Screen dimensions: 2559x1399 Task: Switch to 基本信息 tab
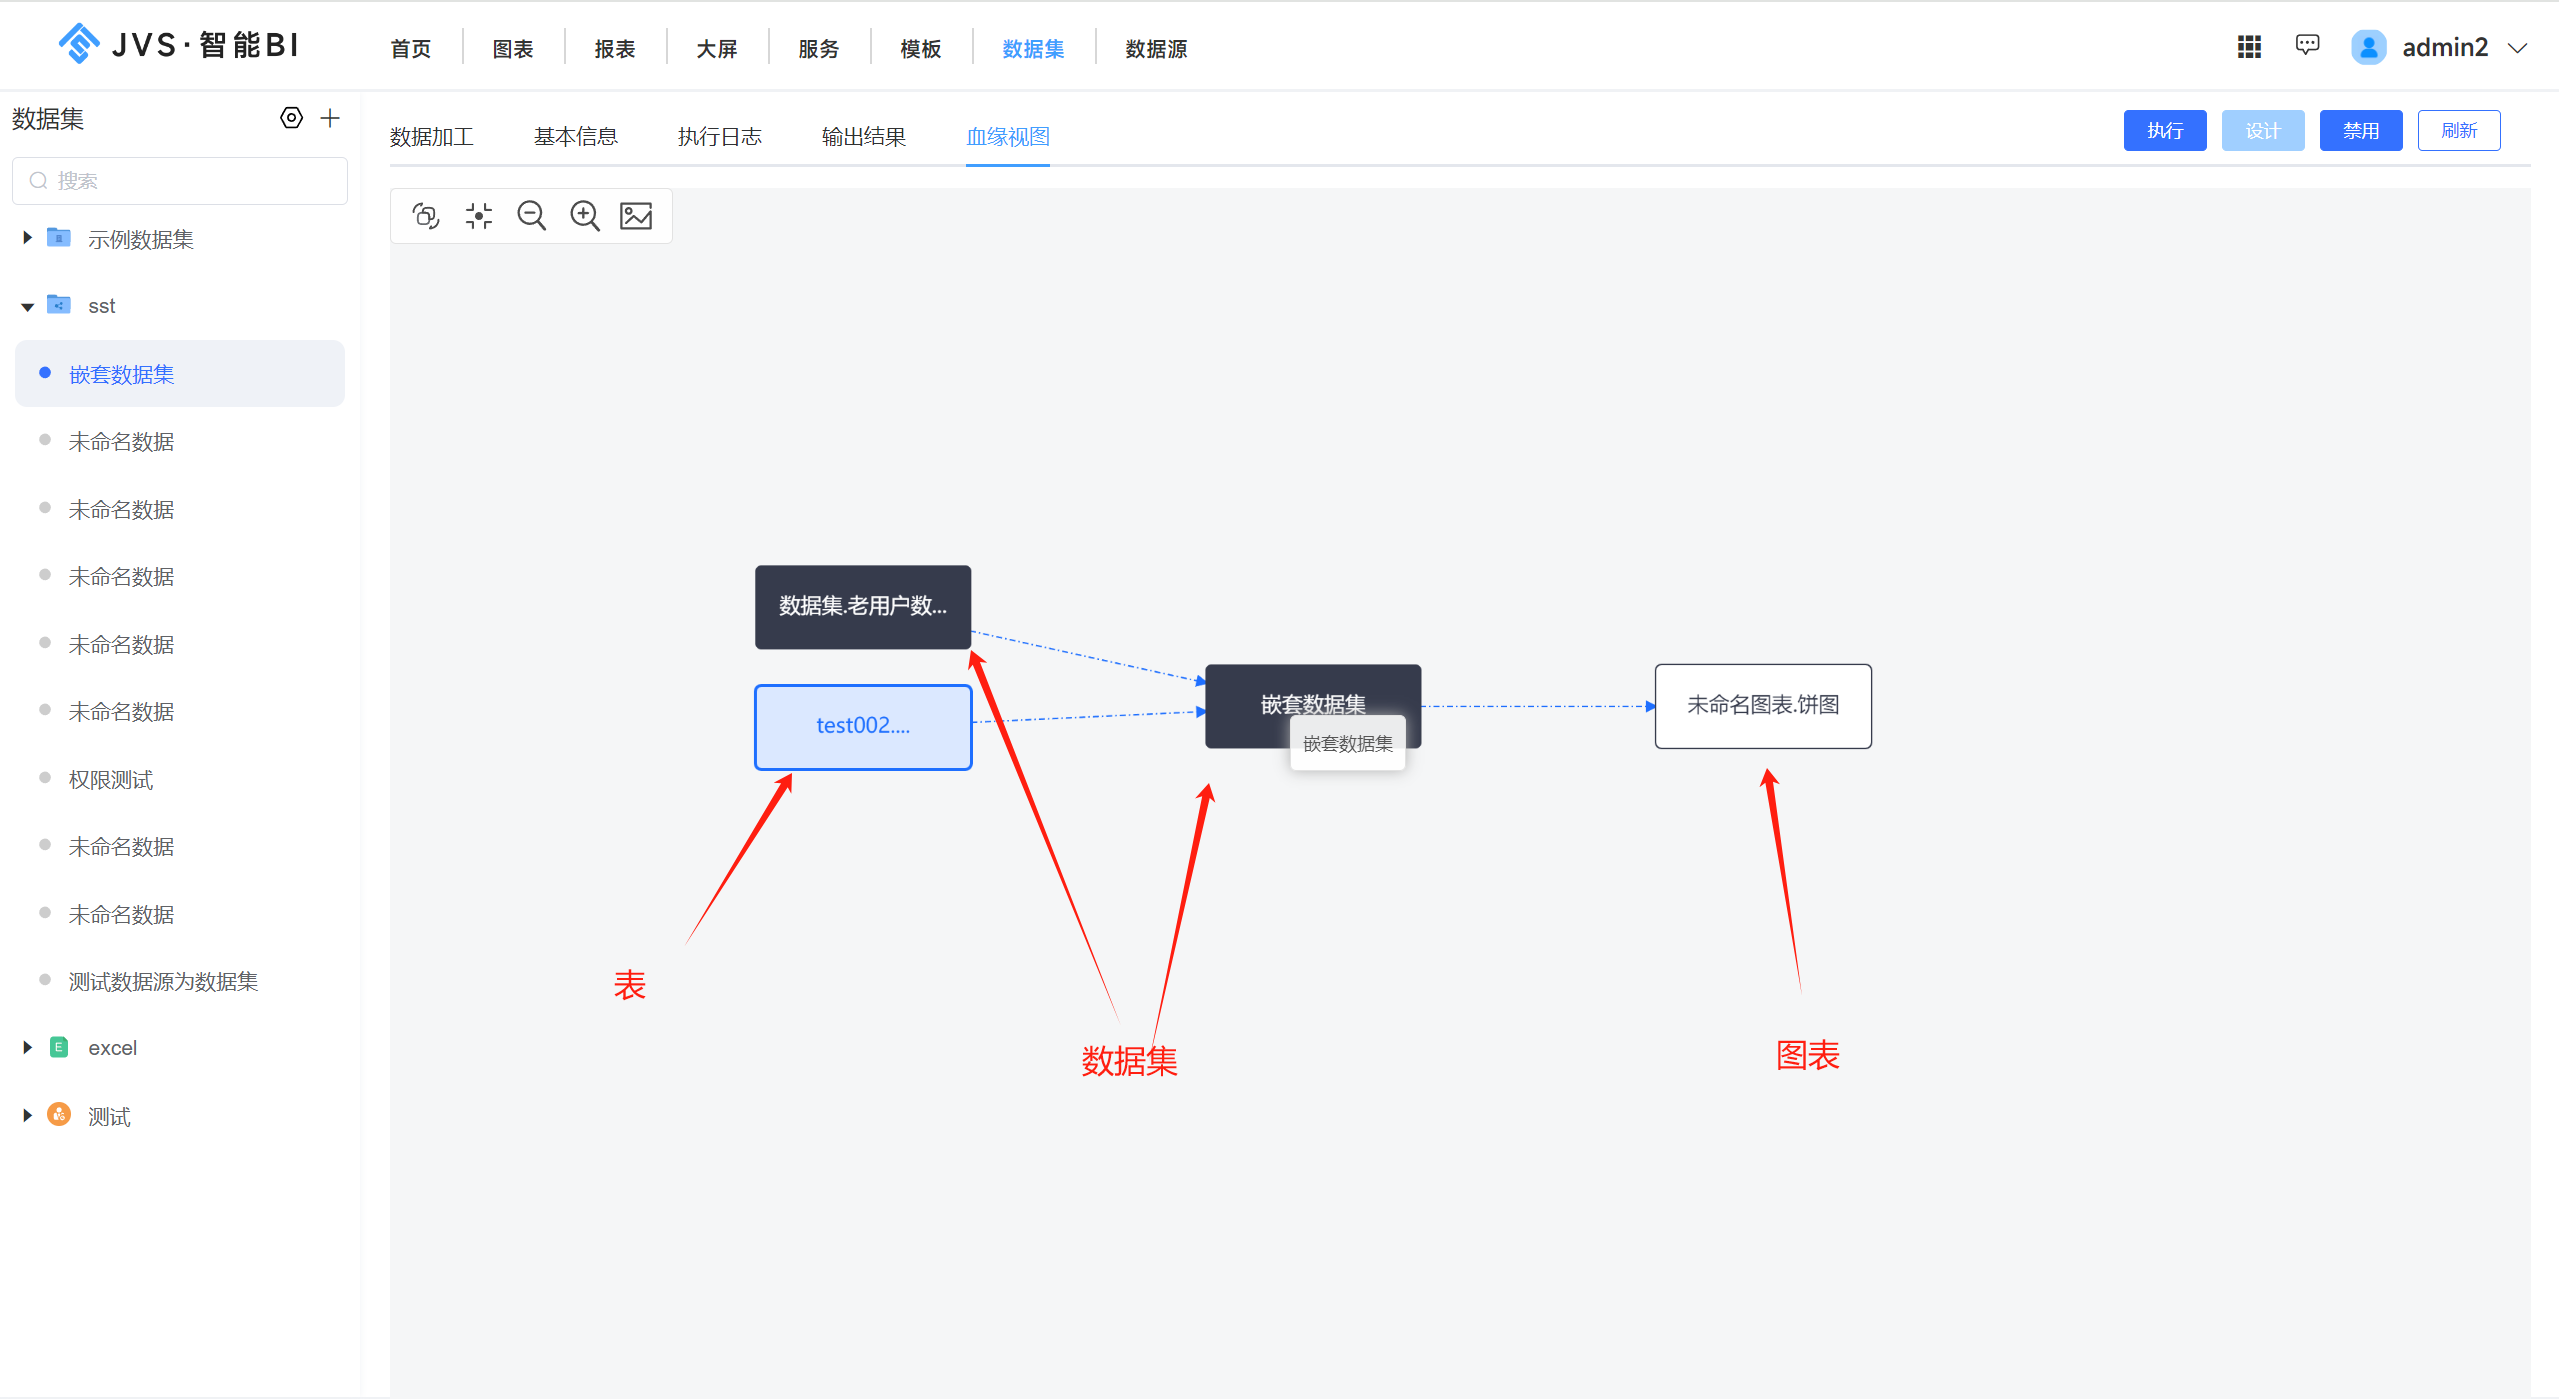click(x=576, y=136)
